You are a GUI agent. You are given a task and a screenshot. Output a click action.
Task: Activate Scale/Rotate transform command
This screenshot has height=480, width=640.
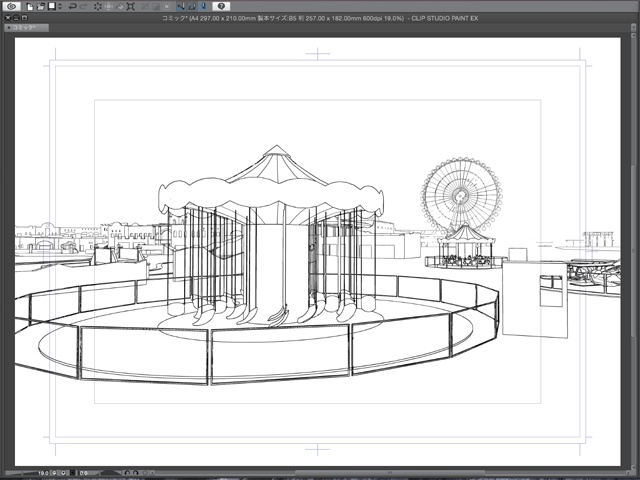pyautogui.click(x=131, y=7)
